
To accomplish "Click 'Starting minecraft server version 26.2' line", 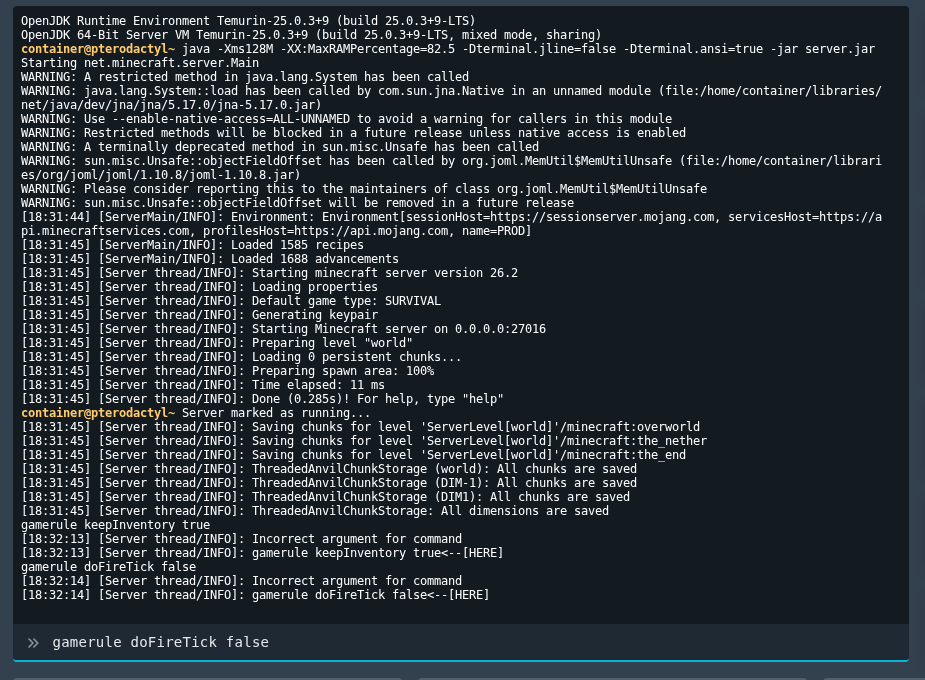I will (x=270, y=273).
